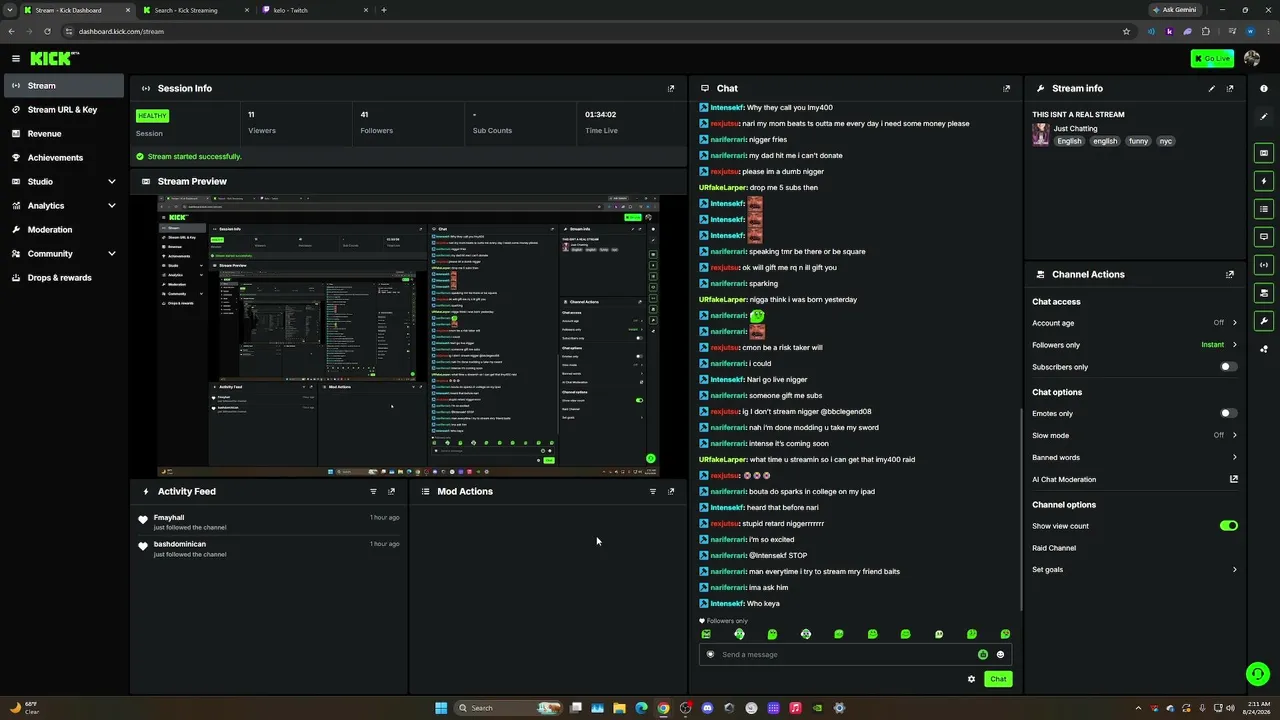Toggle Emotes only chat option

point(1228,413)
